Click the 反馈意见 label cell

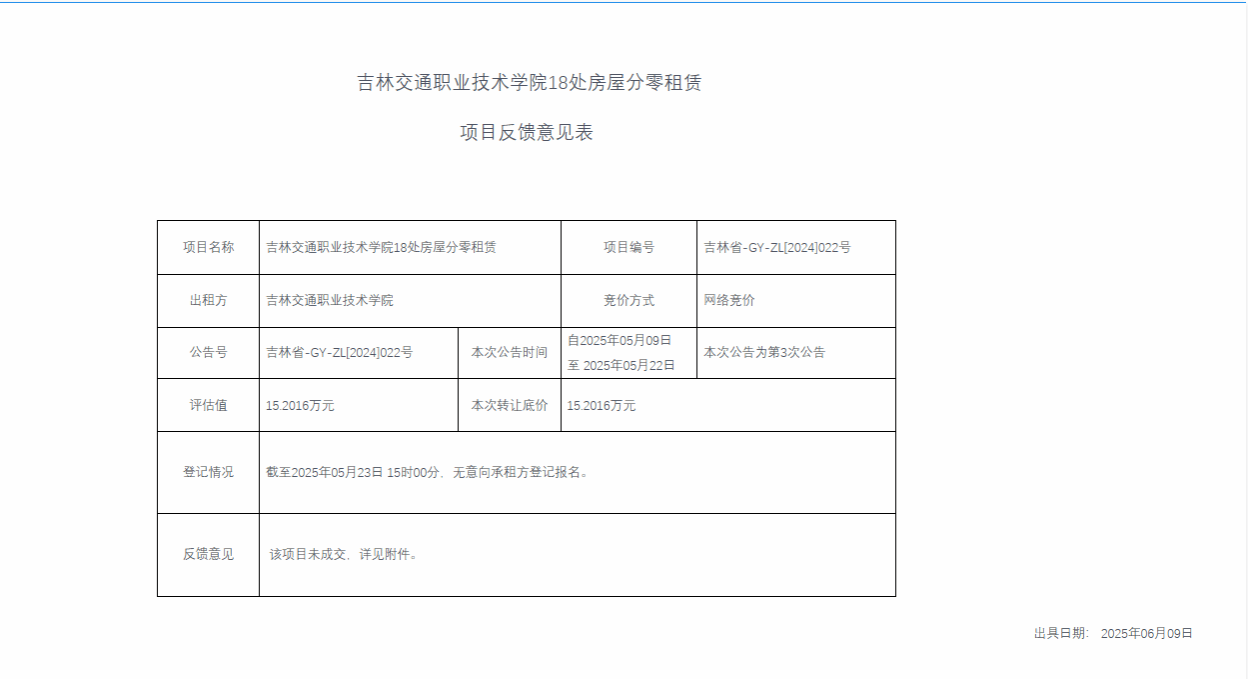(208, 554)
